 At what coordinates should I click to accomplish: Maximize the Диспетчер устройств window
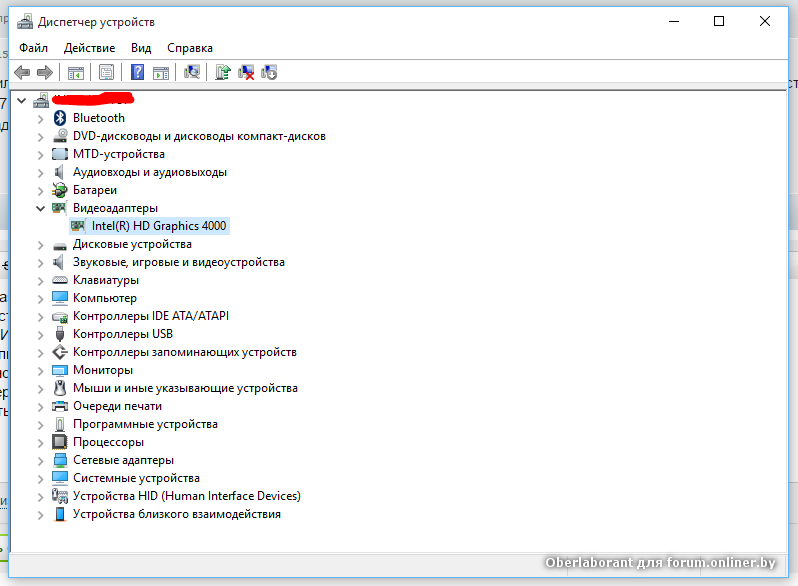coord(719,21)
